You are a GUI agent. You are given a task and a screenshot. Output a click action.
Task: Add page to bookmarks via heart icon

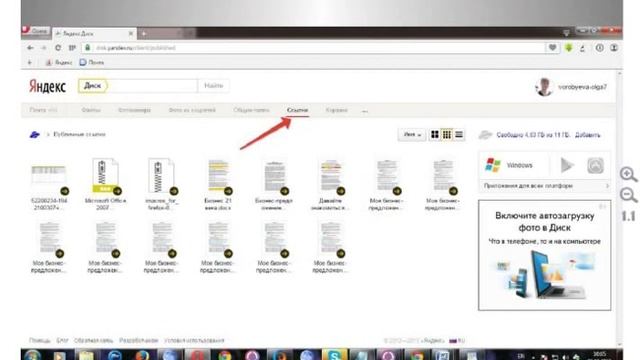[x=552, y=48]
